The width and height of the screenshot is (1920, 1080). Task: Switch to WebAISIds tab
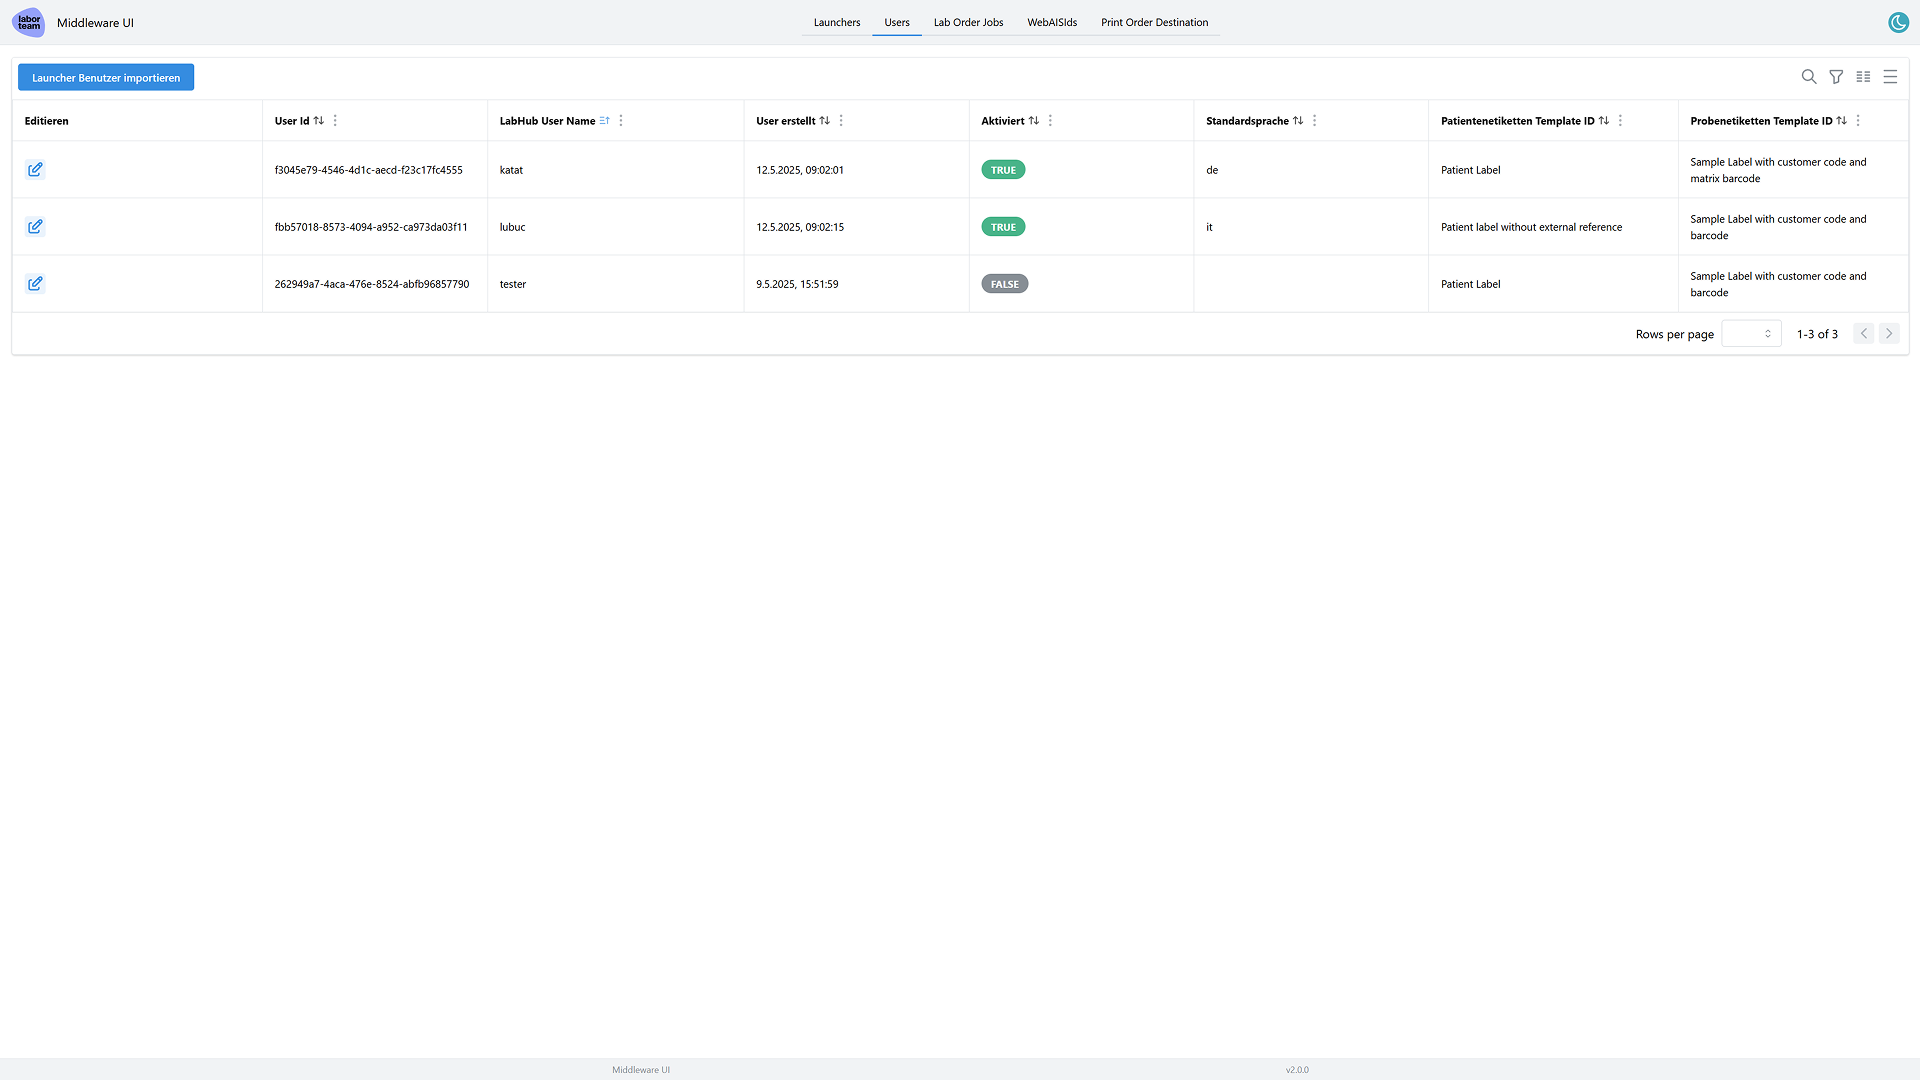(1052, 22)
